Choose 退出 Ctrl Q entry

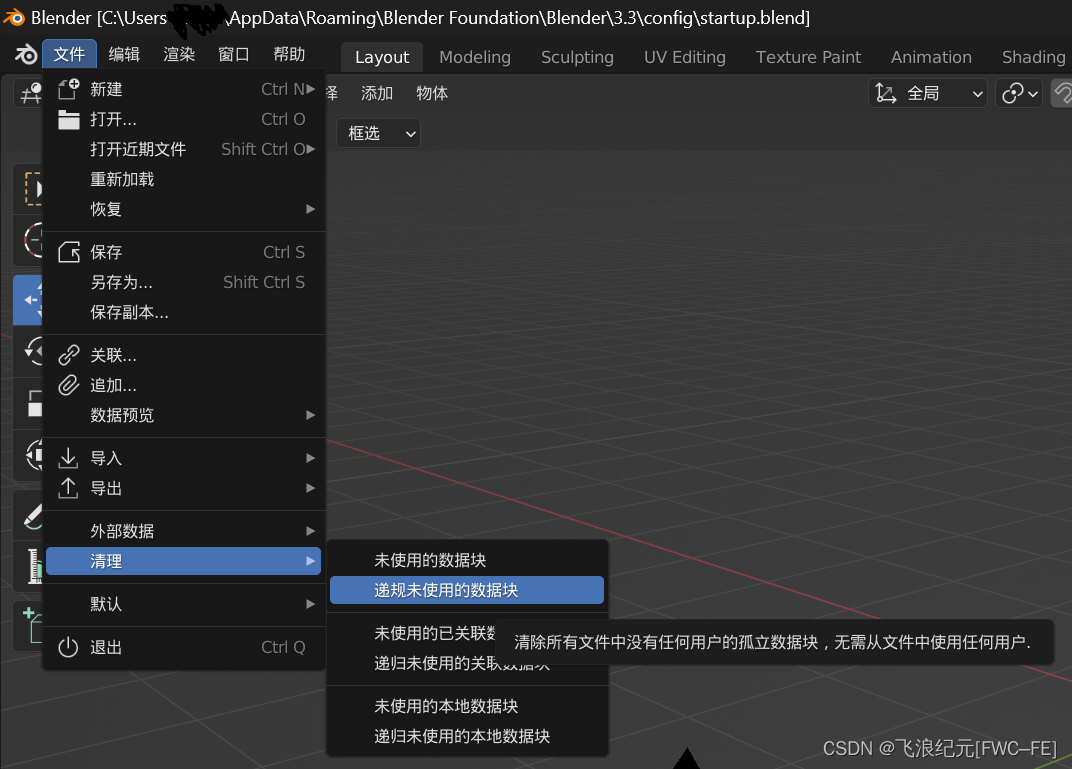click(x=184, y=647)
